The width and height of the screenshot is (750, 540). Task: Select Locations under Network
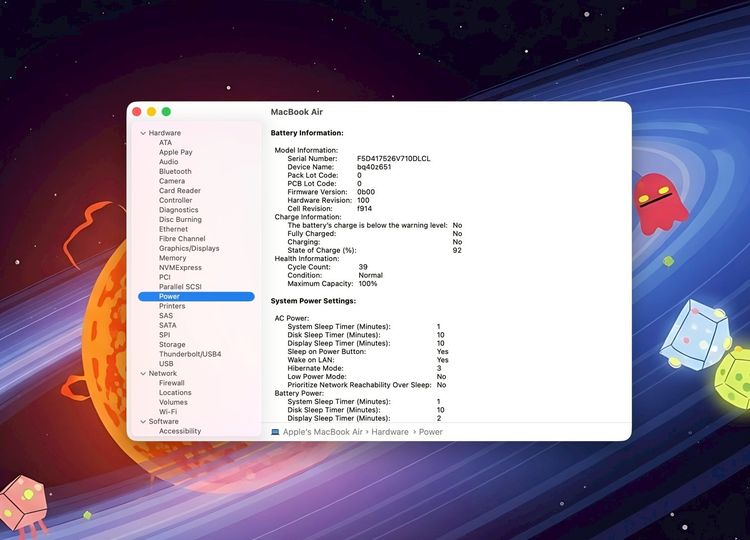[x=175, y=392]
